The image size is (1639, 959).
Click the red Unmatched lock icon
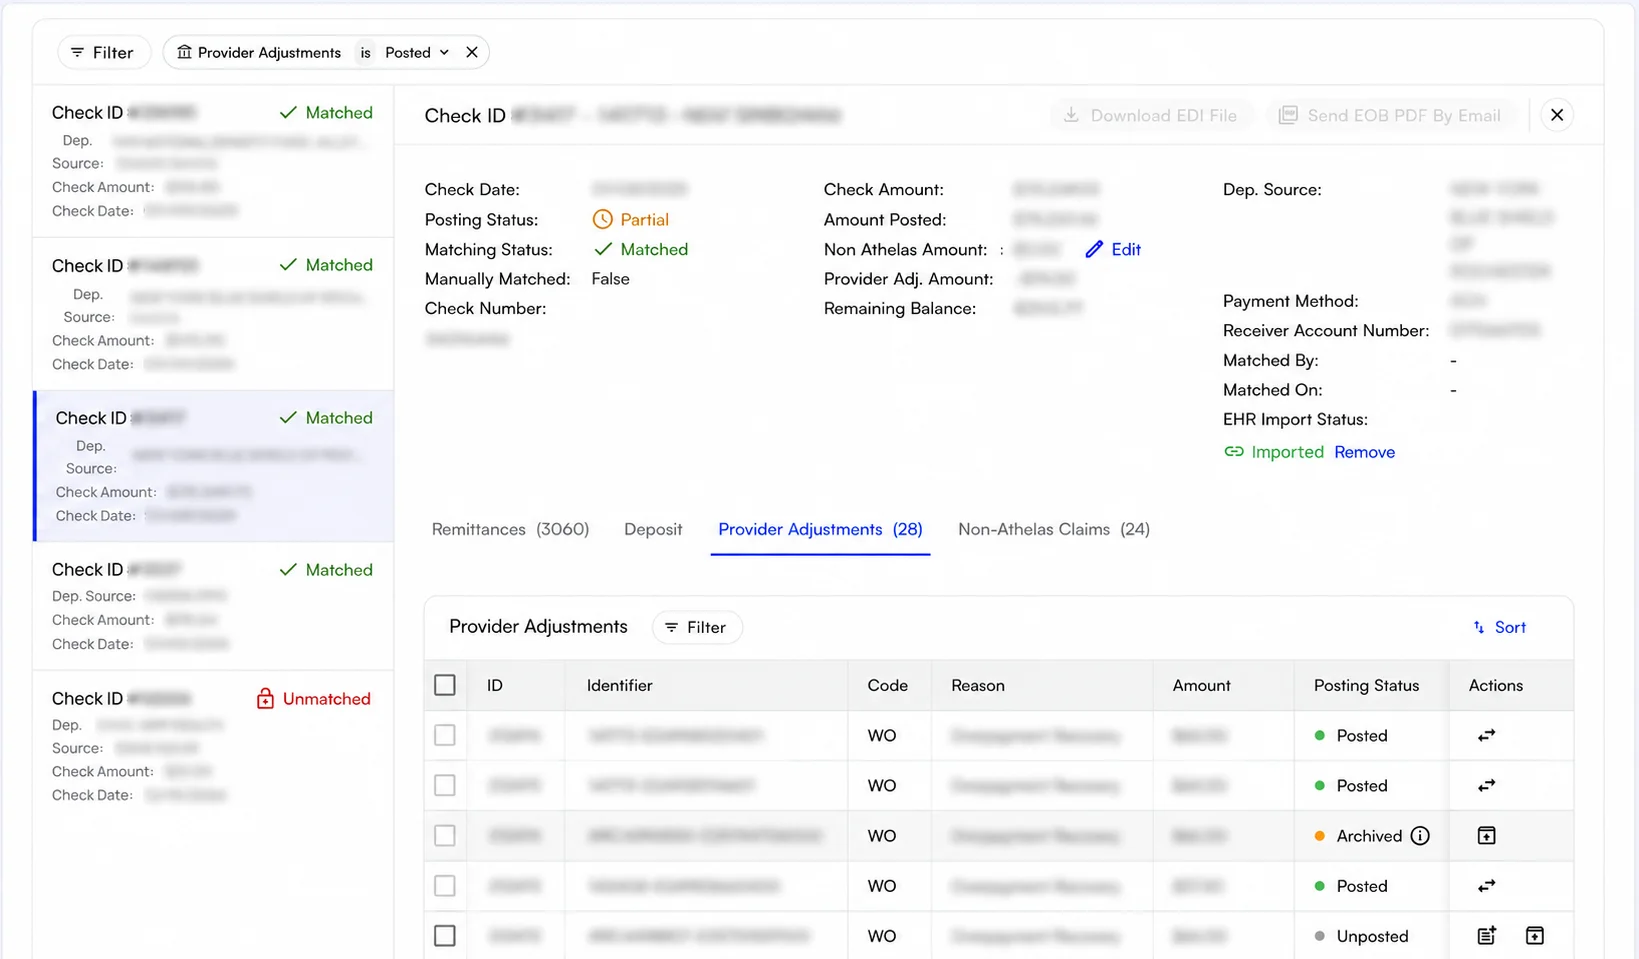(x=265, y=698)
